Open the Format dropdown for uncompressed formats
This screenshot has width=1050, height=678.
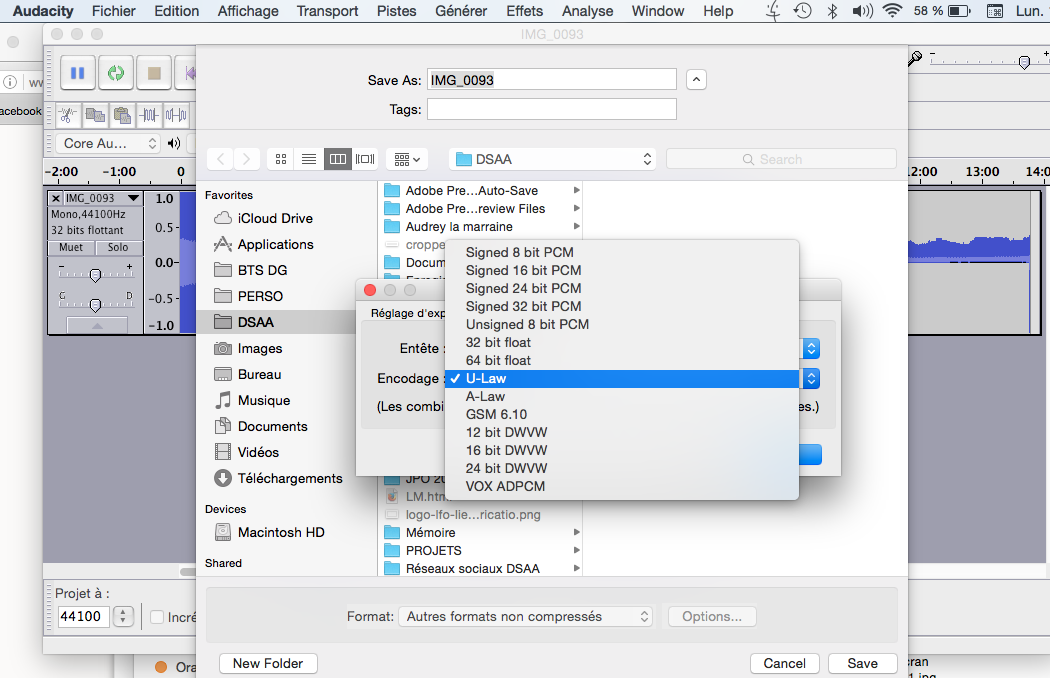(x=526, y=617)
